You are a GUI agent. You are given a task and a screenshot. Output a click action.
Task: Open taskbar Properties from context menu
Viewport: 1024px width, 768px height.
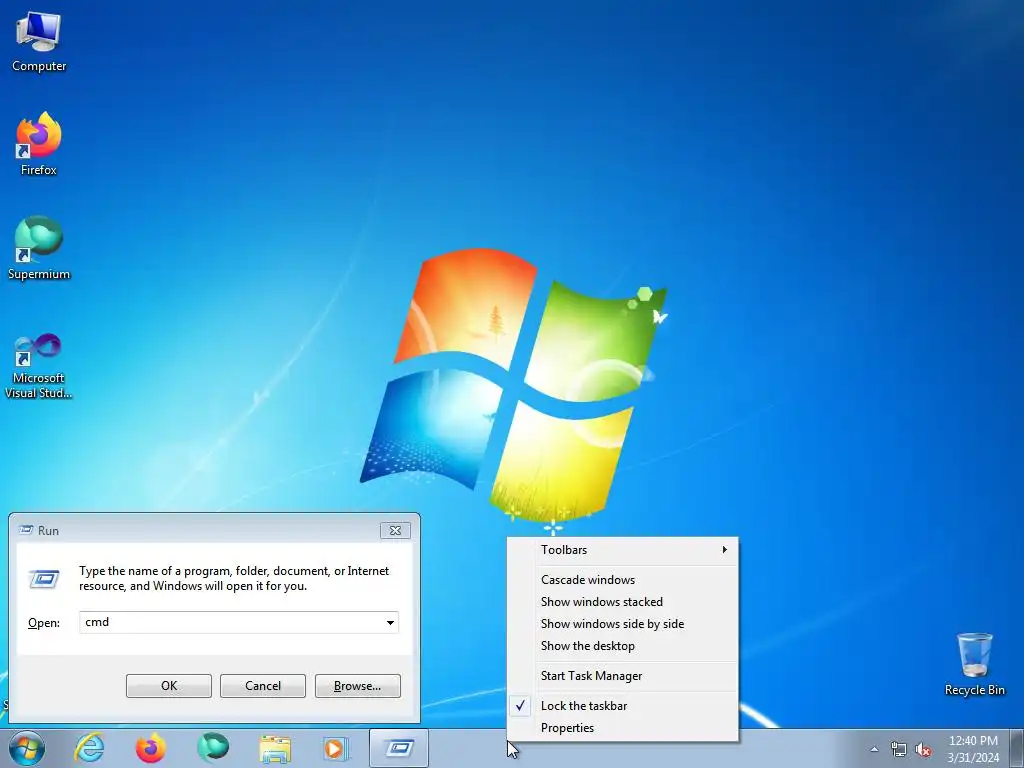pos(623,728)
